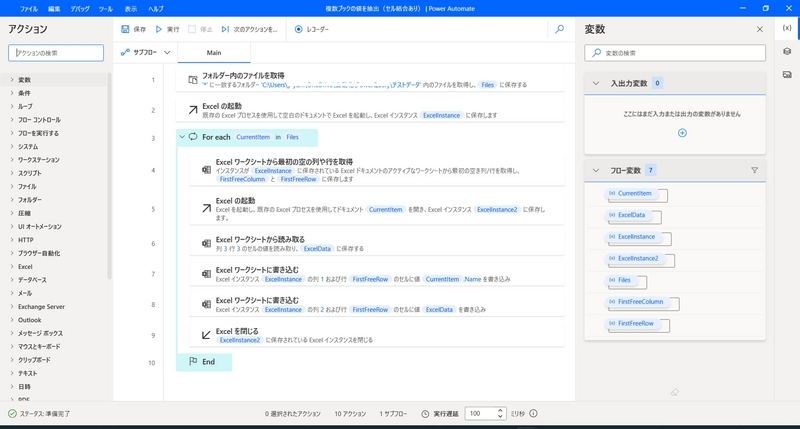
Task: Open the ファイル menu
Action: [29, 9]
